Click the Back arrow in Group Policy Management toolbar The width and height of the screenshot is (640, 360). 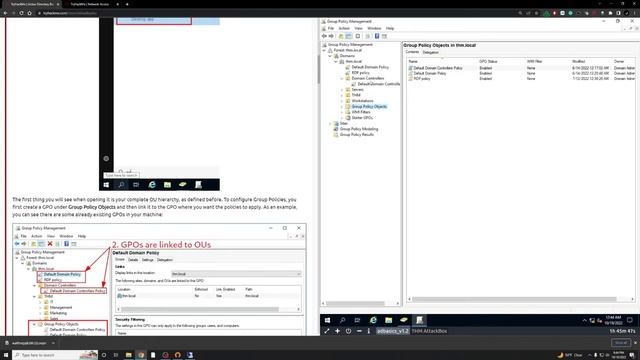point(324,36)
